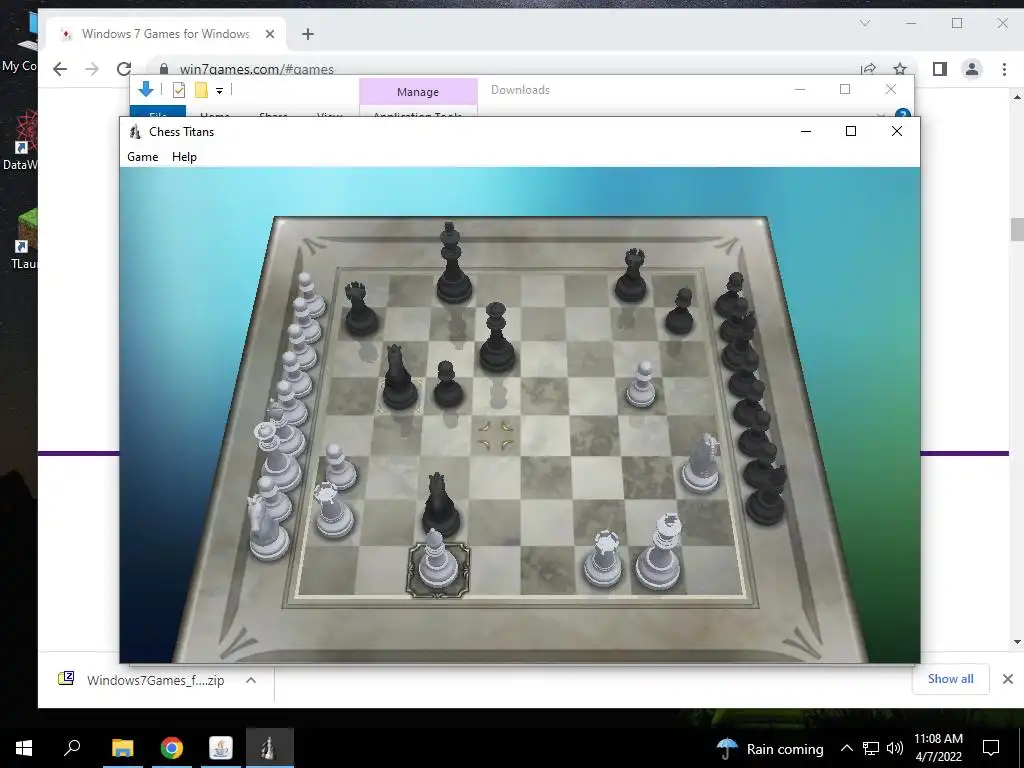Reload the Chrome page
The height and width of the screenshot is (768, 1024).
coord(124,69)
